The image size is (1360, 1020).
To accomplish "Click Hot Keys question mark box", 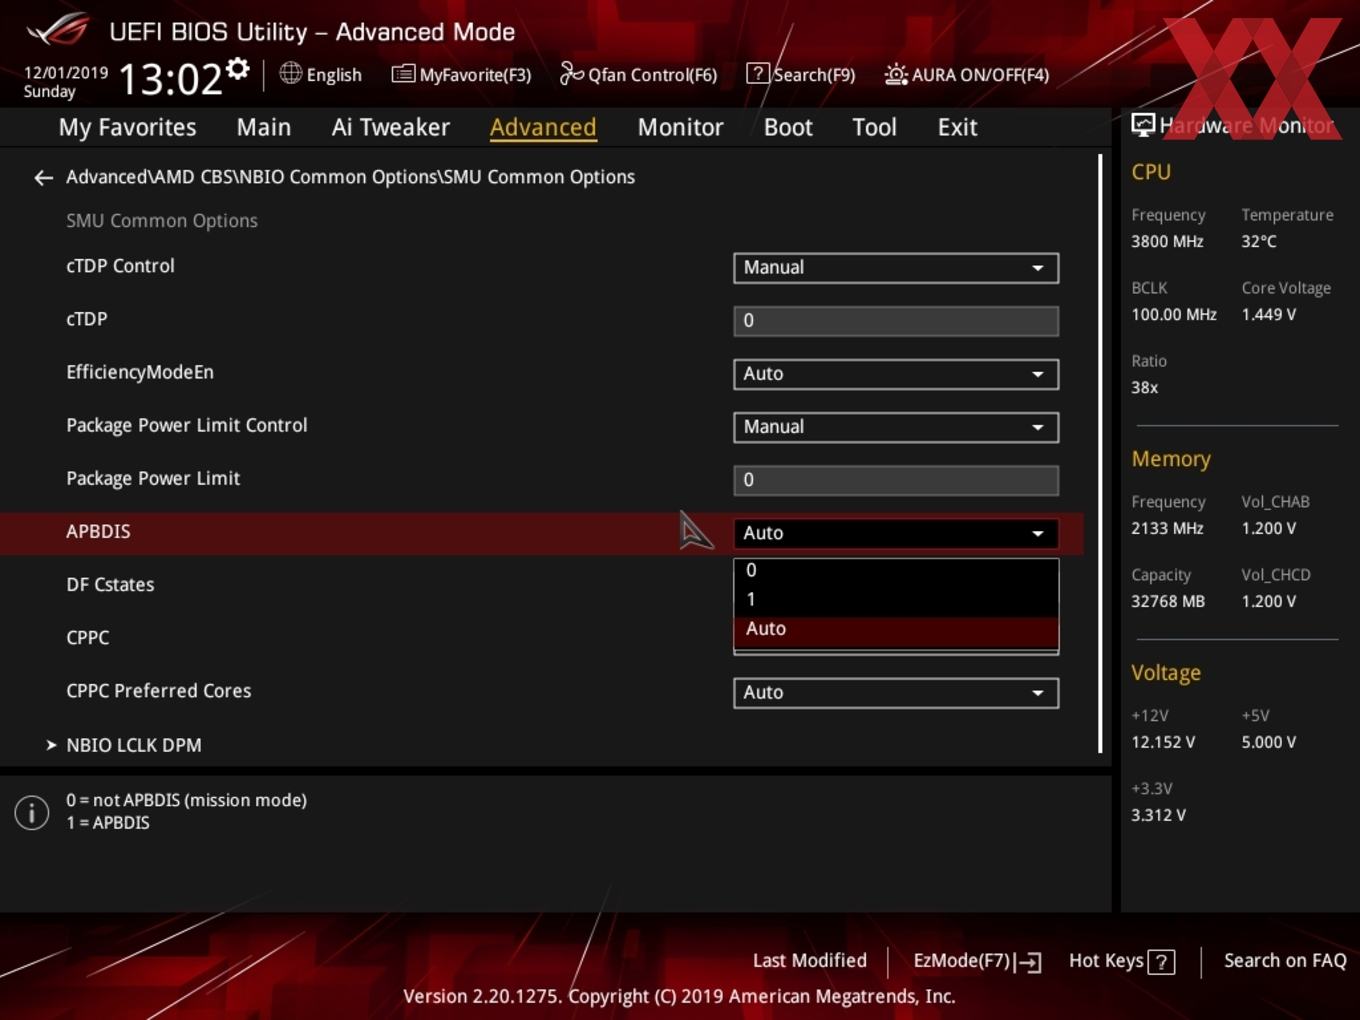I will (x=1161, y=962).
